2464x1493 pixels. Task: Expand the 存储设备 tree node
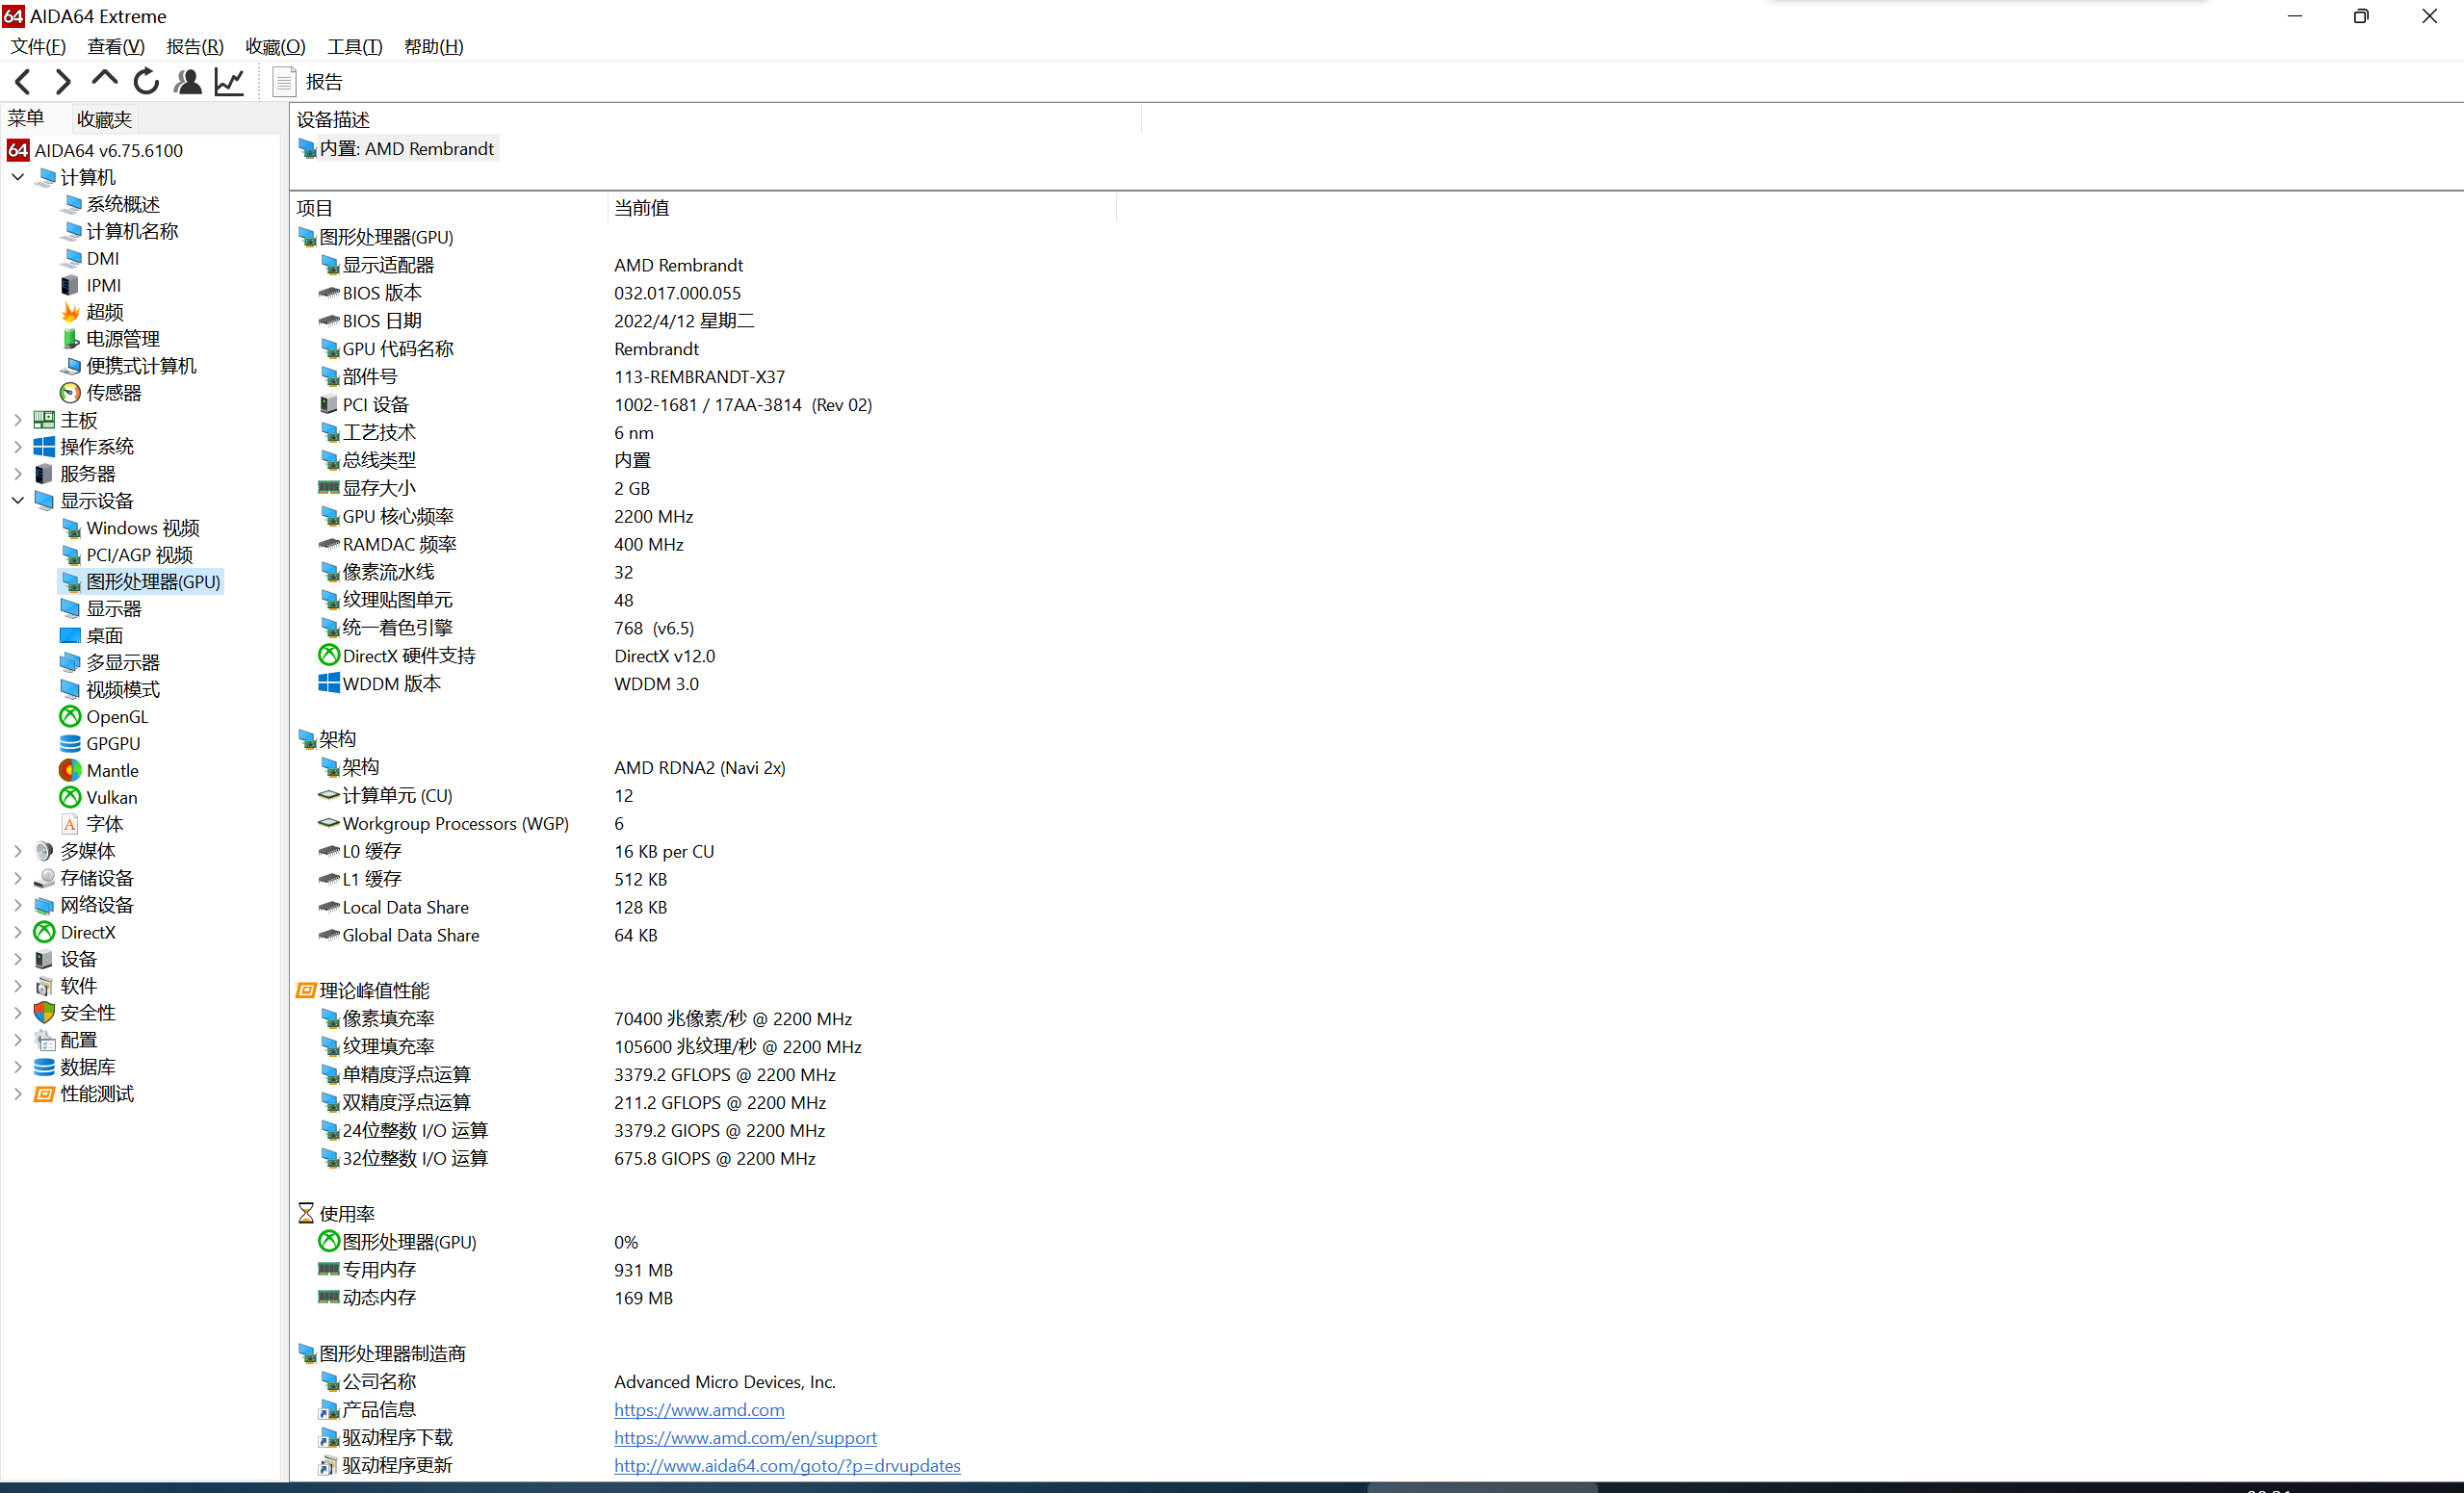click(18, 878)
